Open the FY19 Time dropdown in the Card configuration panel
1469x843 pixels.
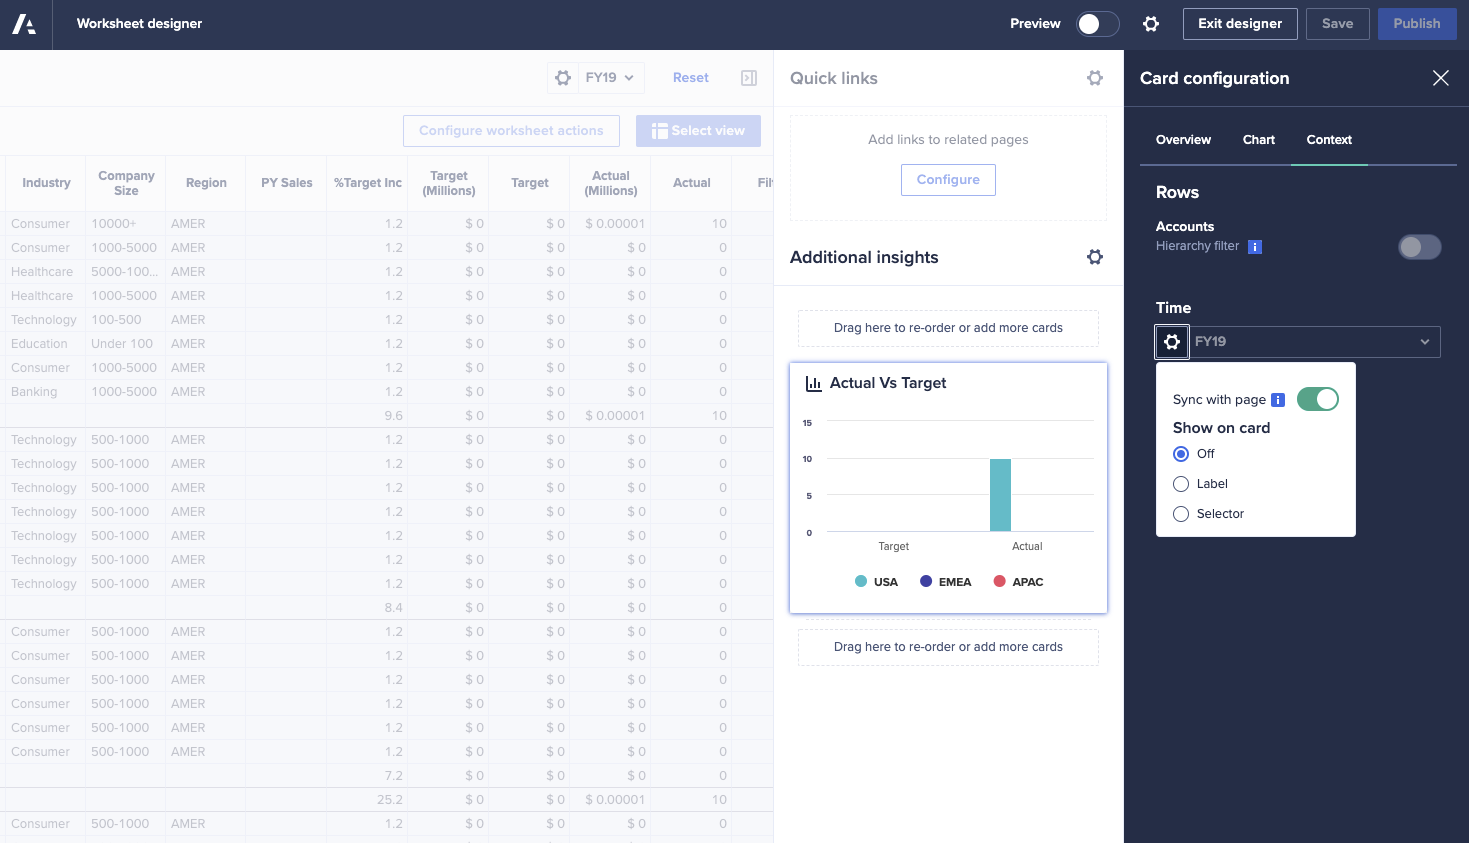[1314, 342]
